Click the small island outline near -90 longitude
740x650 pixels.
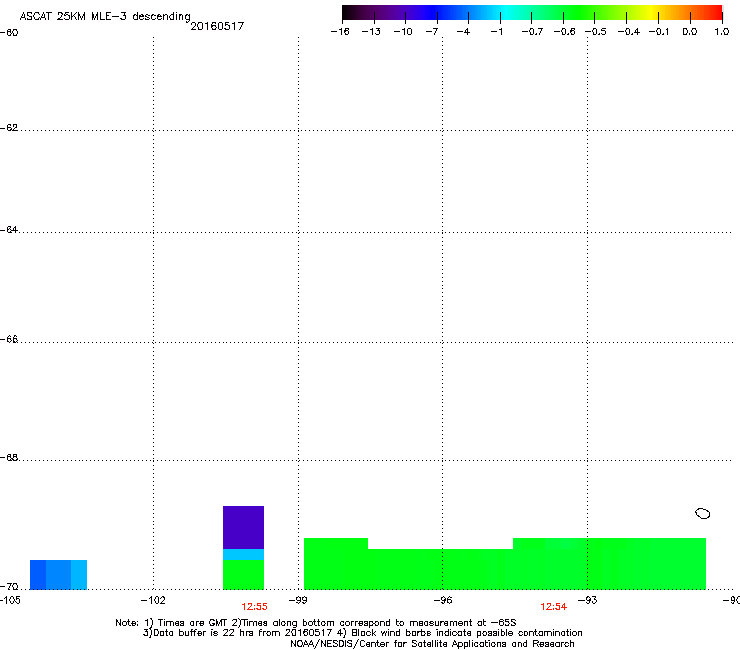pyautogui.click(x=702, y=513)
